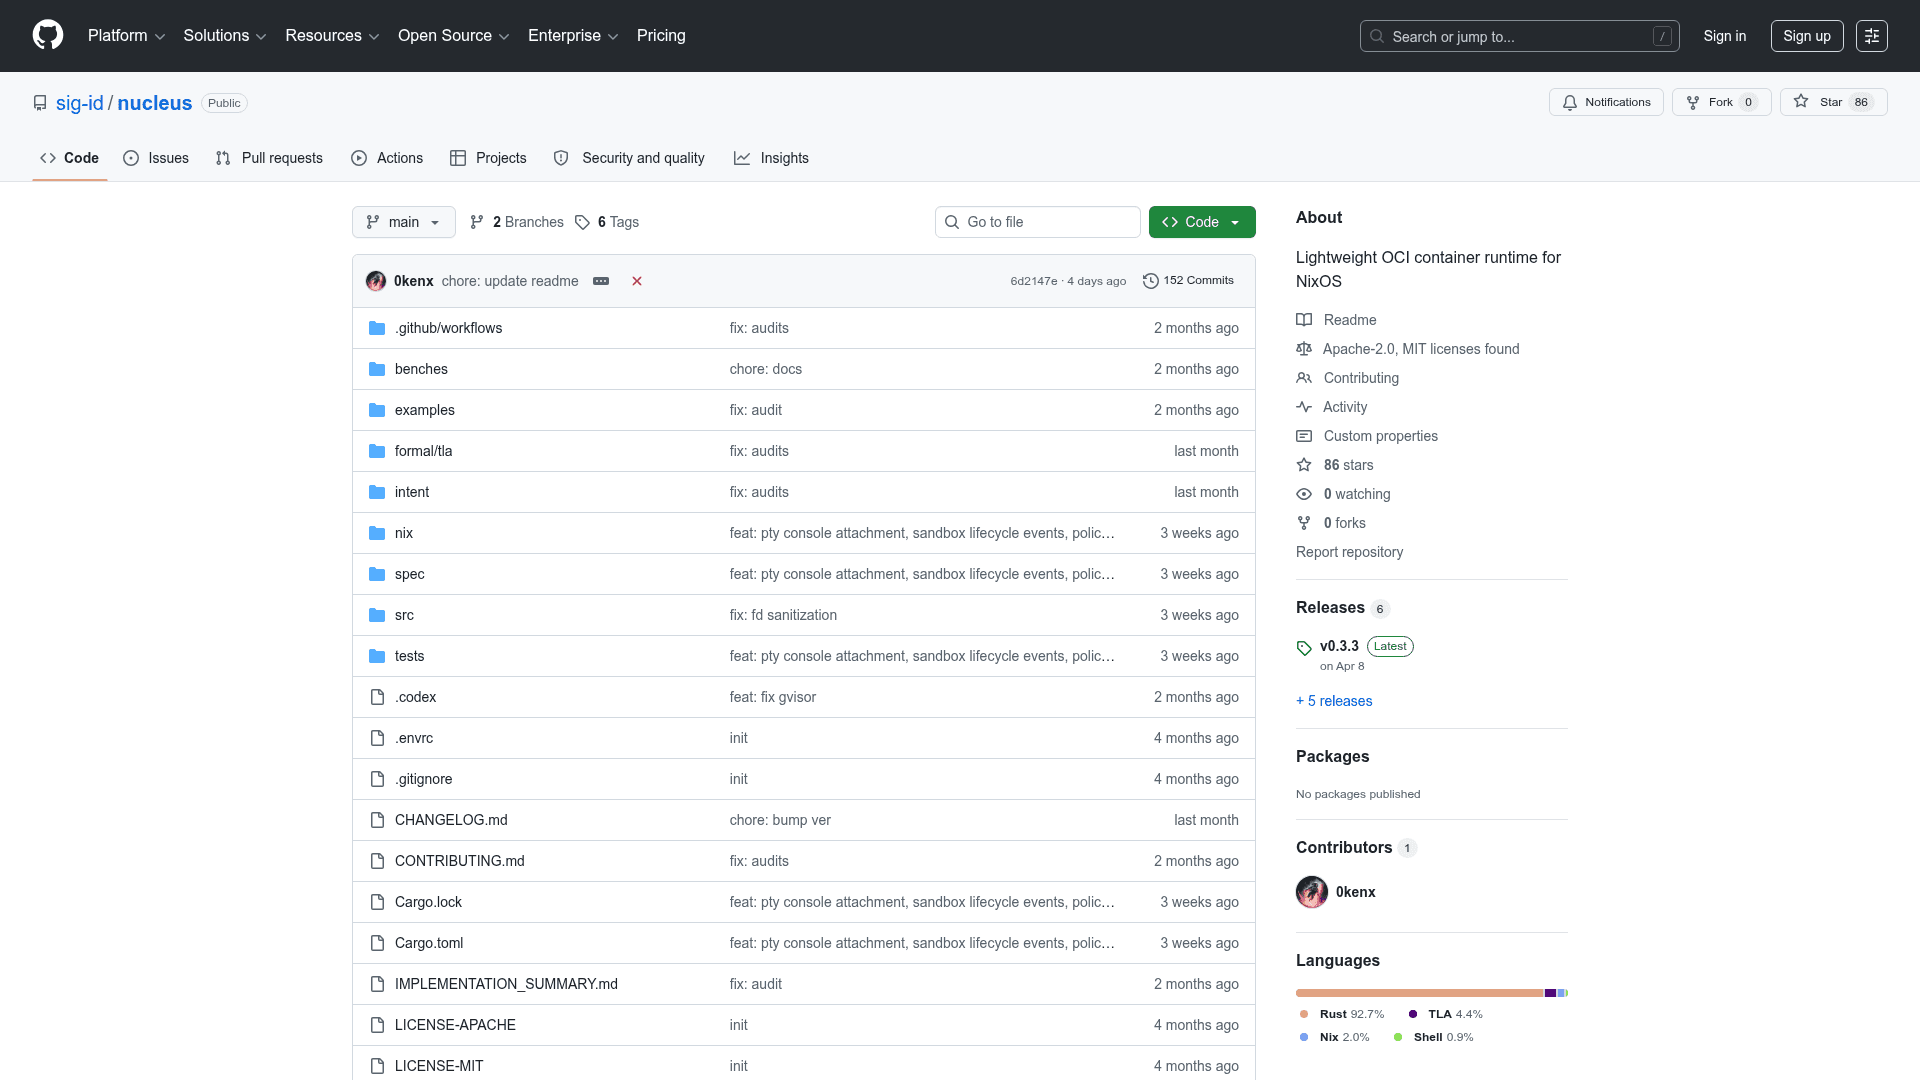Click the file icon beside .codex
The height and width of the screenshot is (1080, 1920).
coord(377,697)
